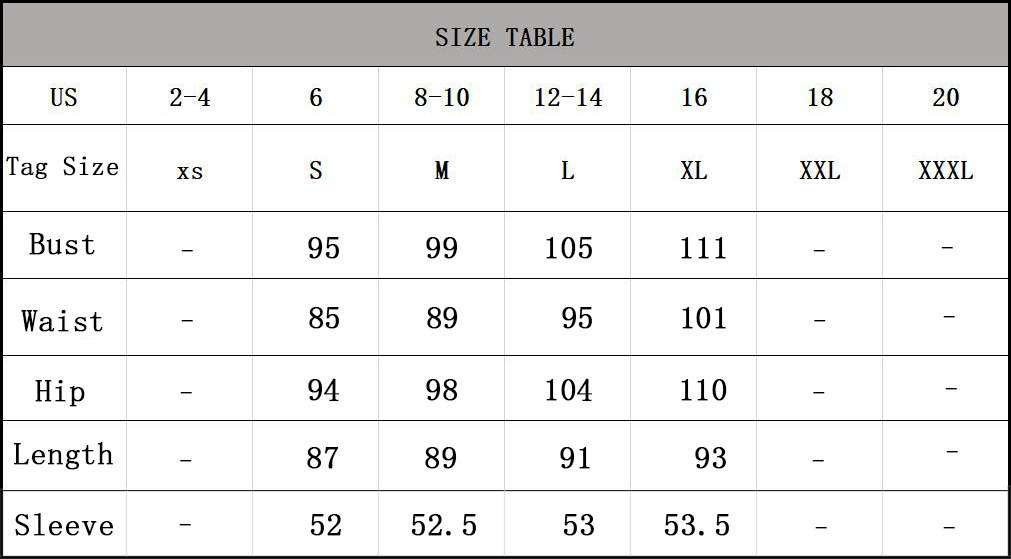Click the Length row label
1011x559 pixels.
(x=63, y=455)
